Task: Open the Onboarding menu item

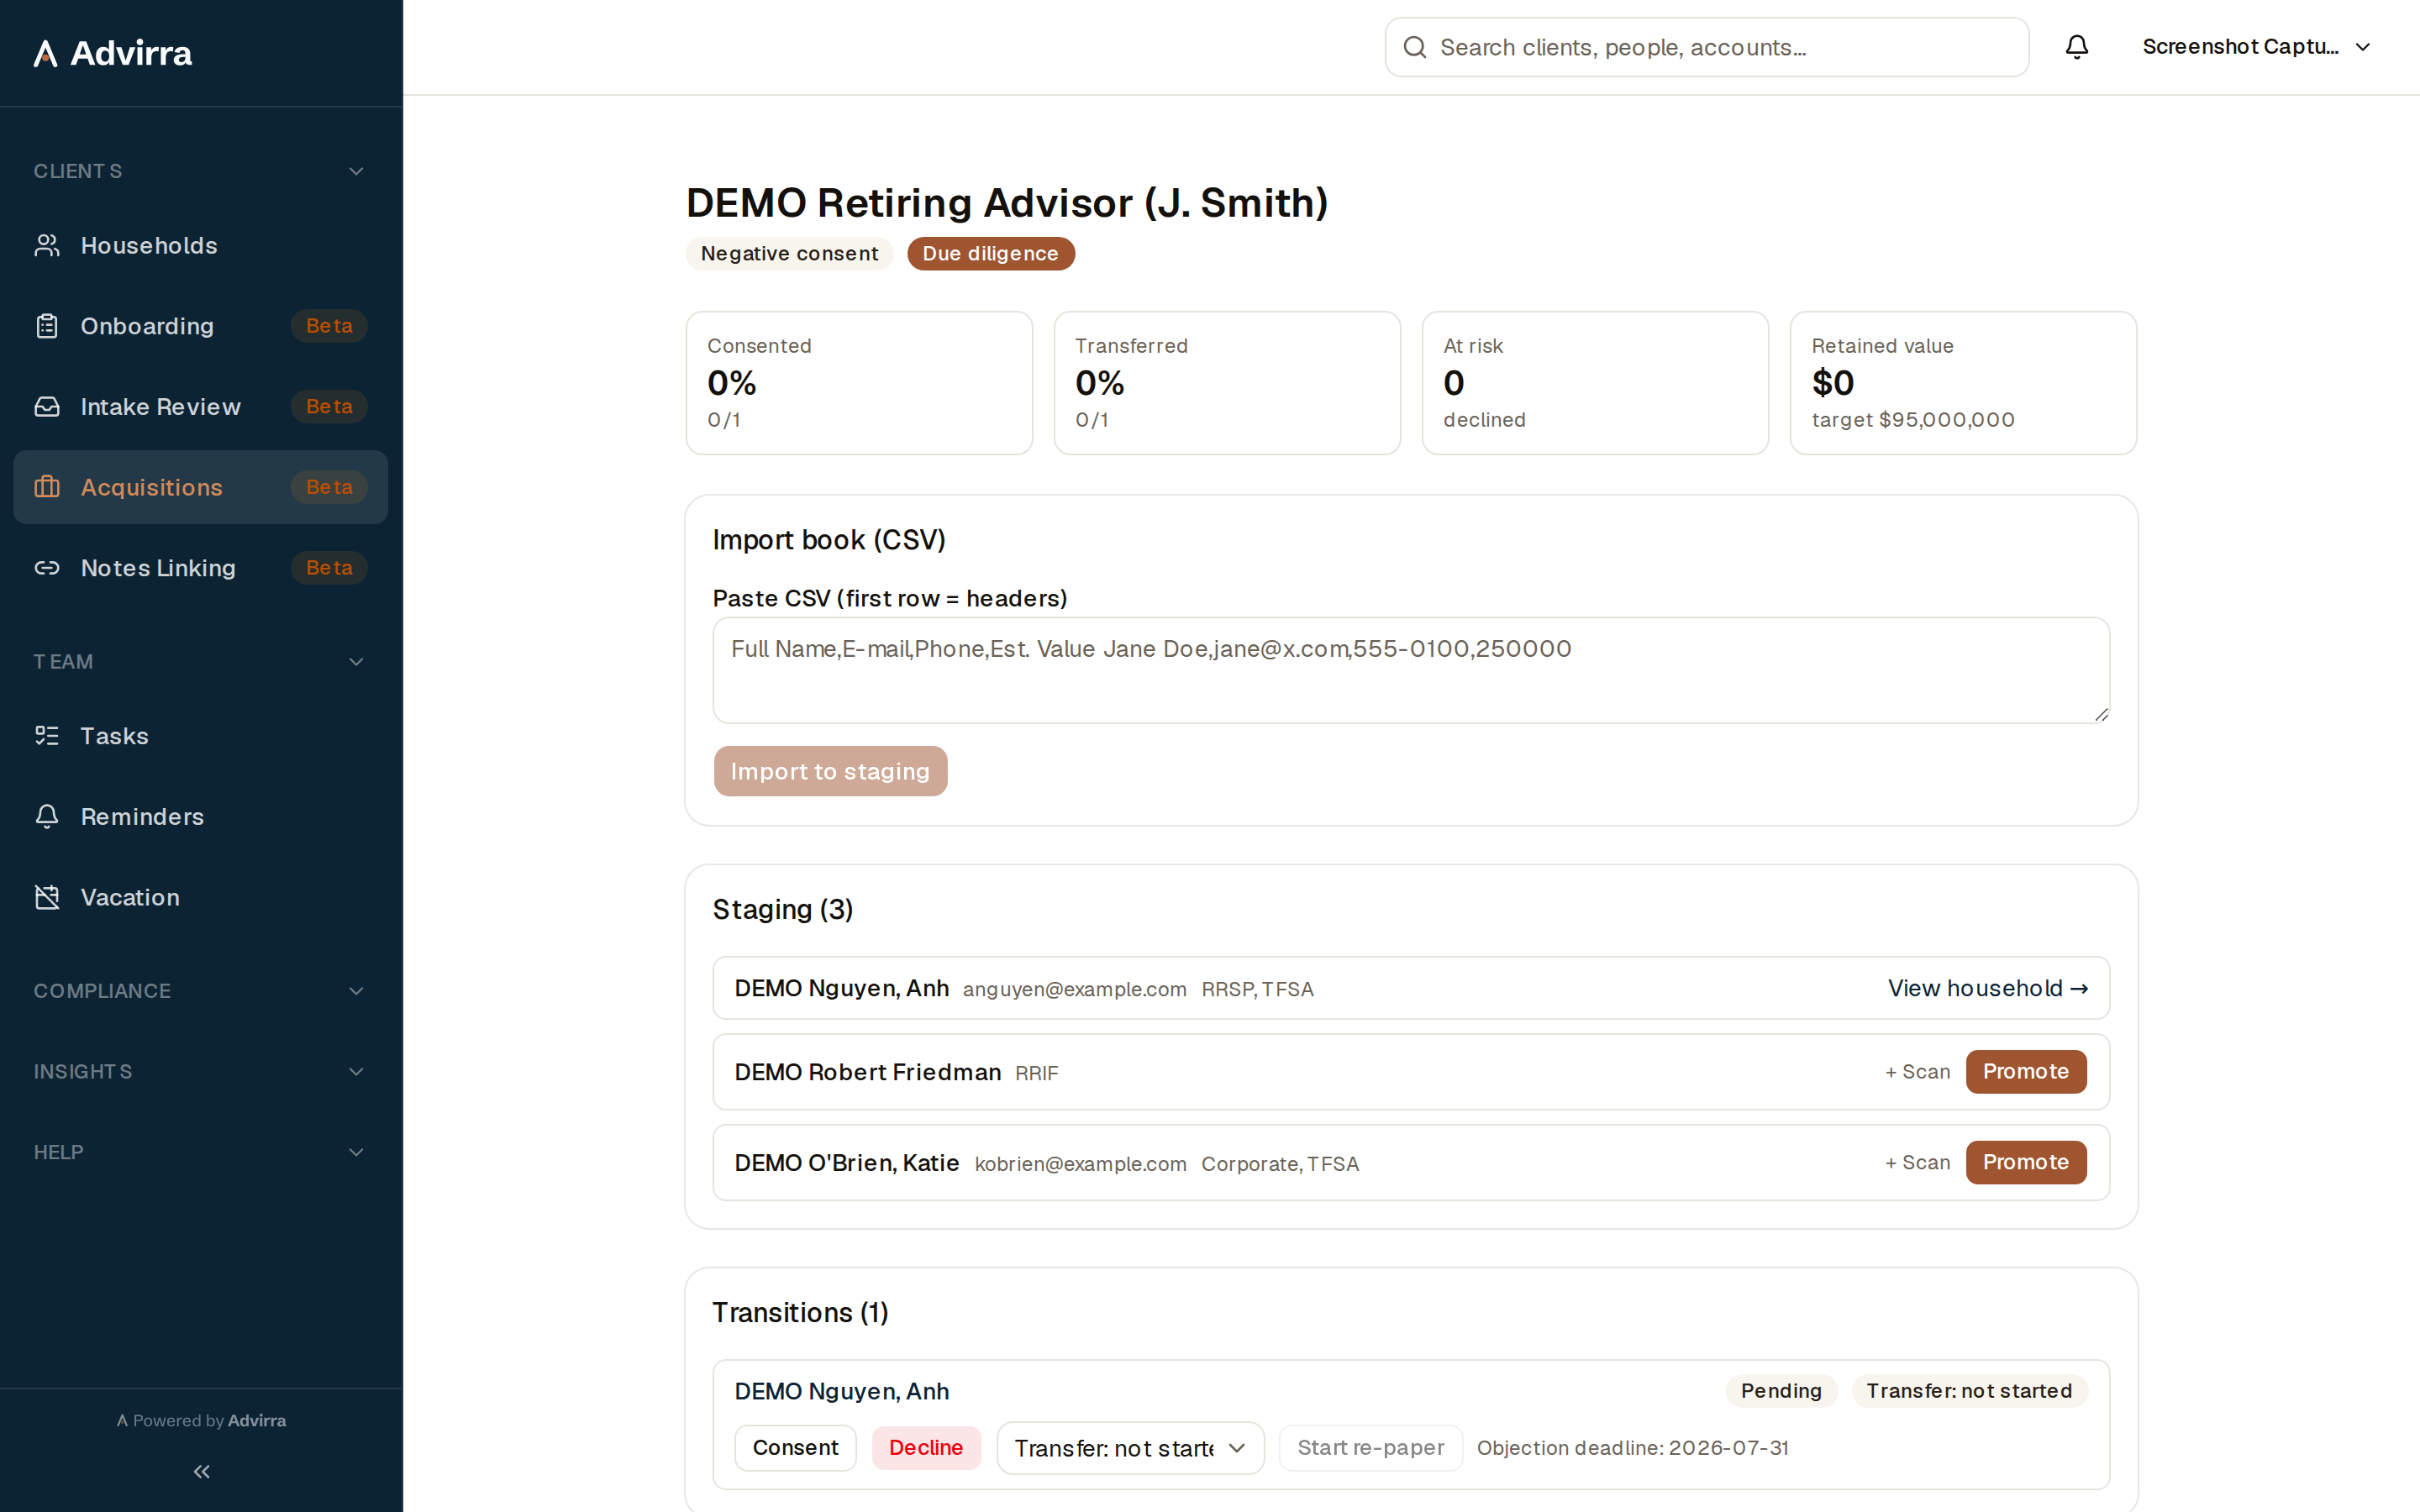Action: click(200, 326)
